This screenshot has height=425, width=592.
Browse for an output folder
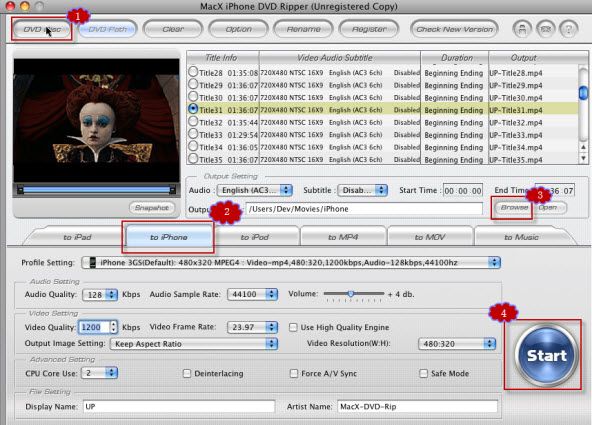514,207
